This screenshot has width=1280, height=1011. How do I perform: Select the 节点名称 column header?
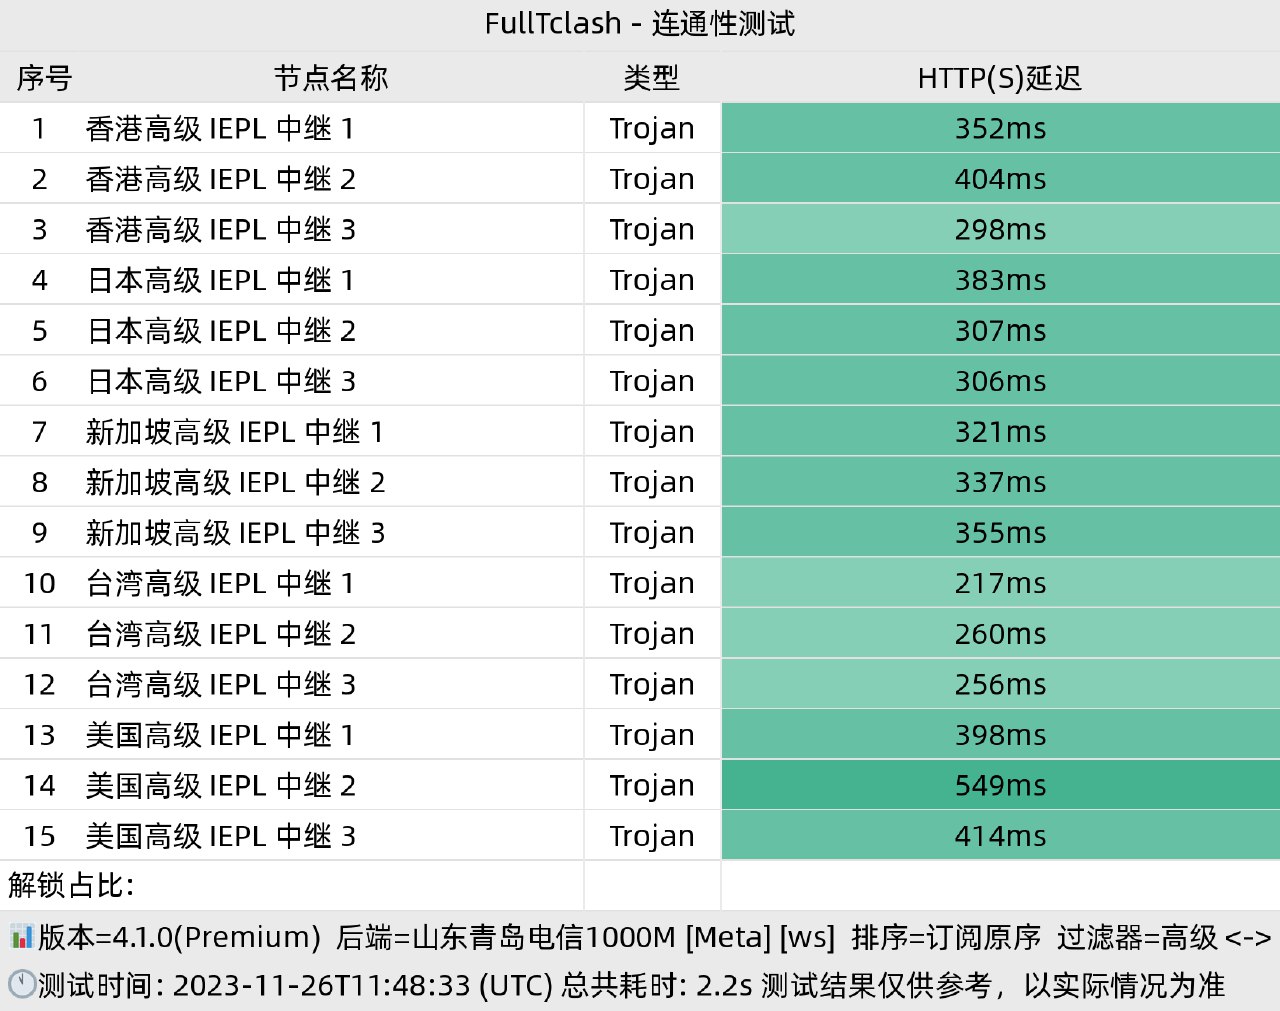331,78
